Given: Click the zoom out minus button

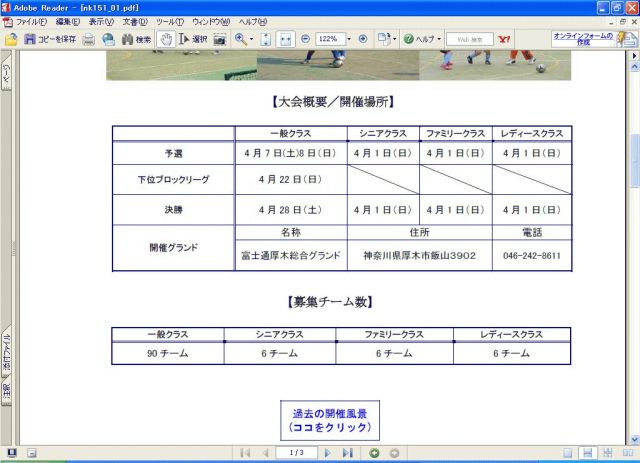Looking at the screenshot, I should click(x=305, y=39).
